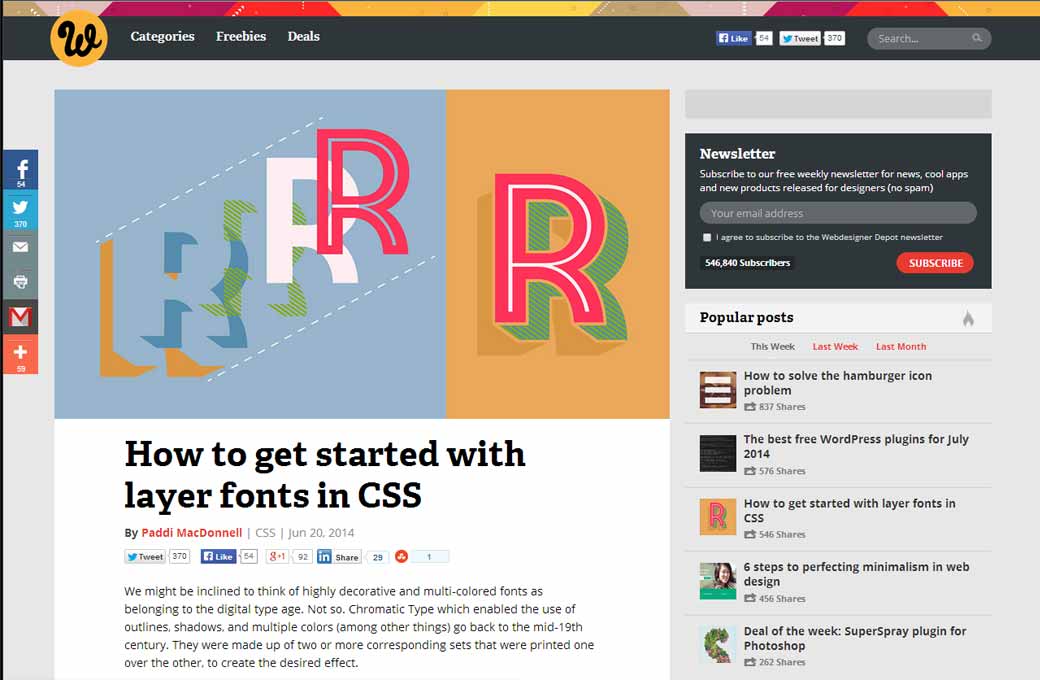Enable the newsletter subscription agreement checkbox
The height and width of the screenshot is (680, 1040).
706,237
